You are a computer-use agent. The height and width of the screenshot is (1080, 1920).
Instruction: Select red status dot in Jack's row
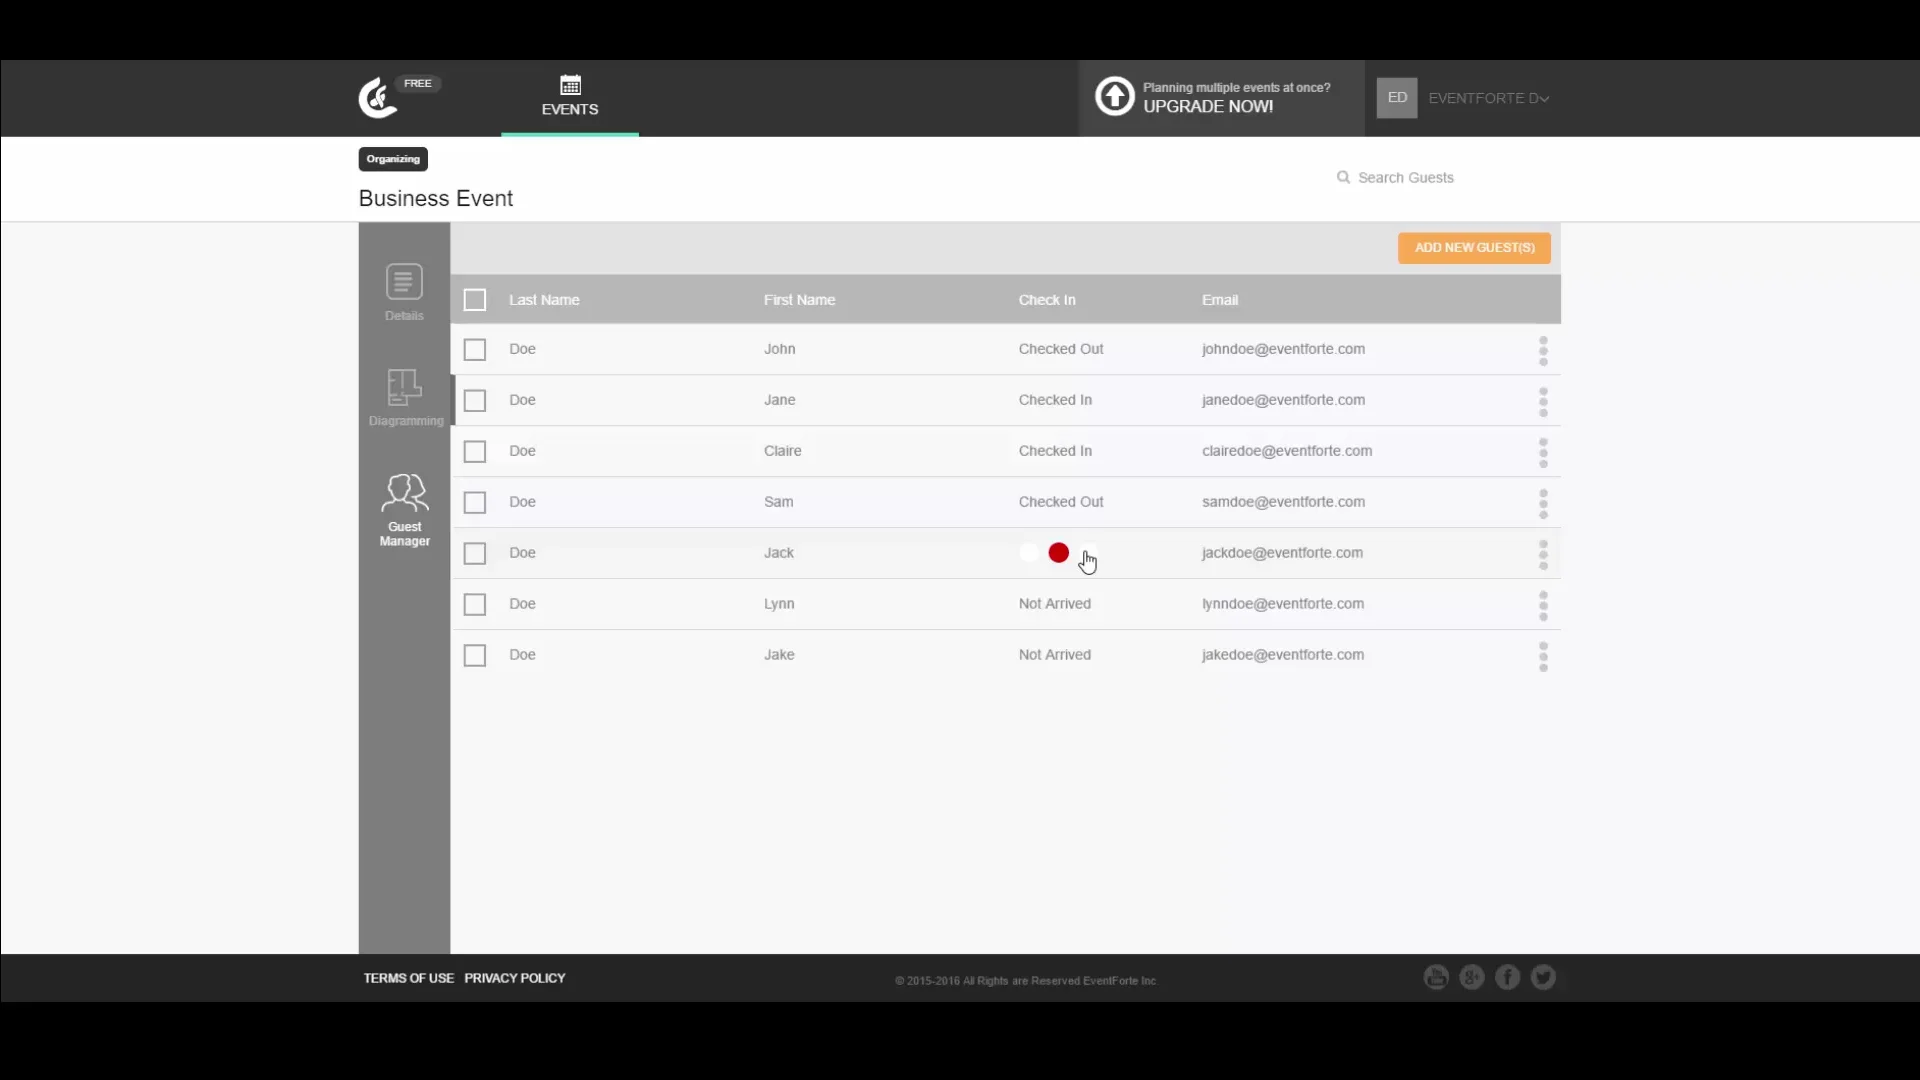tap(1059, 553)
